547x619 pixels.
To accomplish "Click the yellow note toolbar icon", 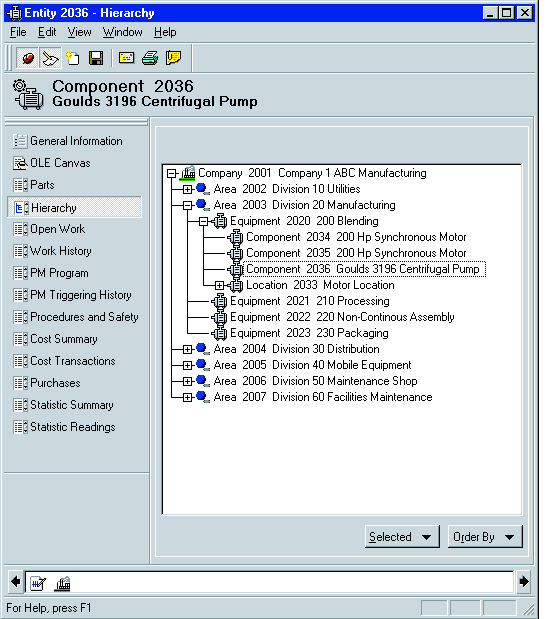I will coord(173,58).
